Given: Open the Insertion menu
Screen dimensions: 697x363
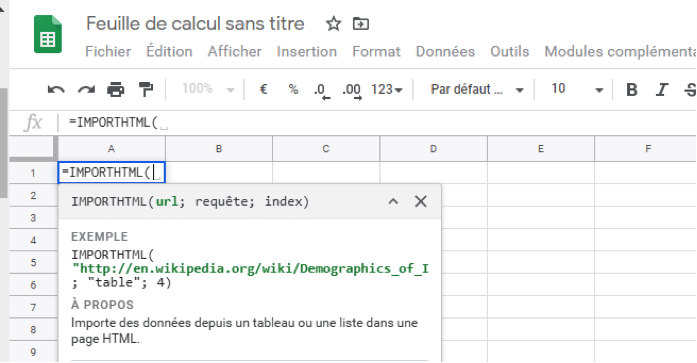Looking at the screenshot, I should coord(307,52).
